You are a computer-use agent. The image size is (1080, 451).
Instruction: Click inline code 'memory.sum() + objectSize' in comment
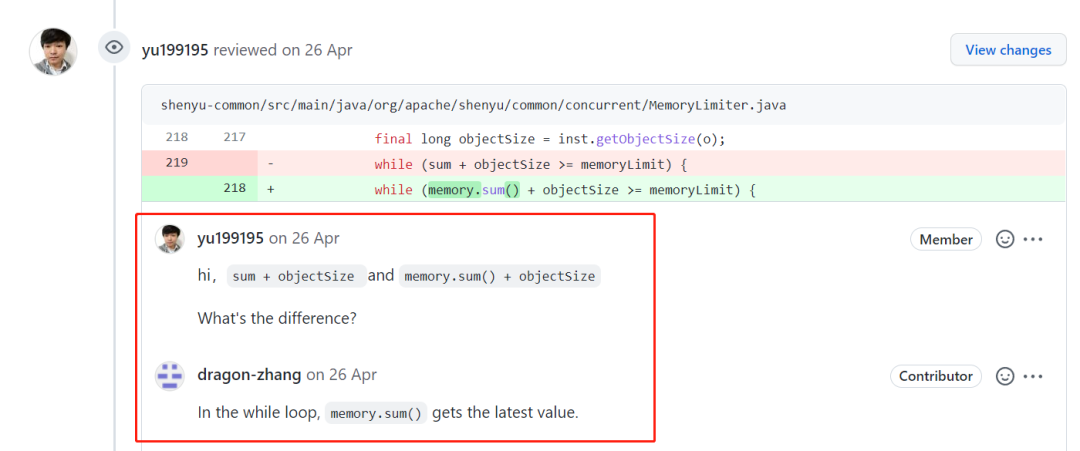pyautogui.click(x=499, y=277)
